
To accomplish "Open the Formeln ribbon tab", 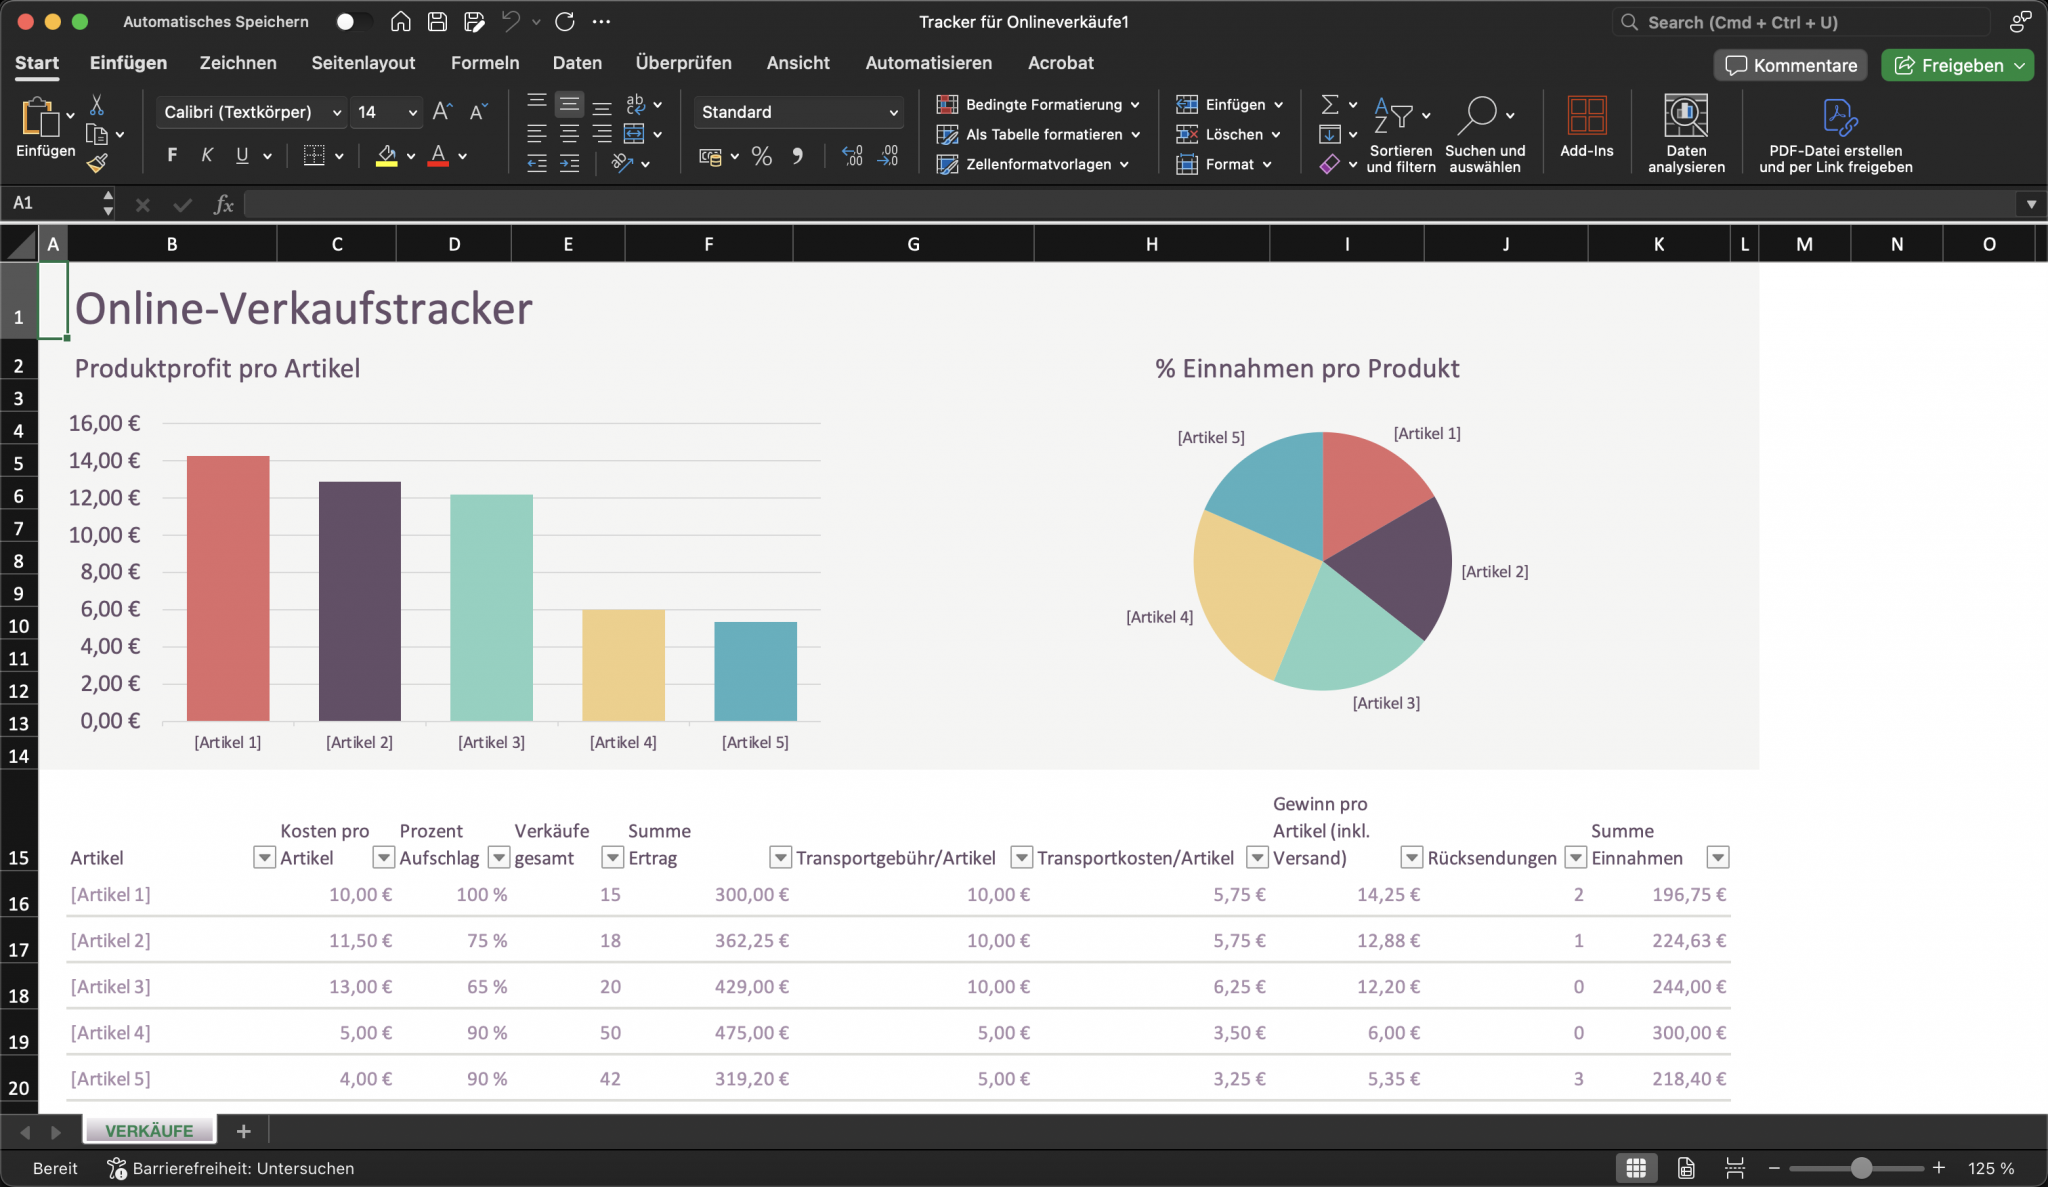I will point(485,63).
